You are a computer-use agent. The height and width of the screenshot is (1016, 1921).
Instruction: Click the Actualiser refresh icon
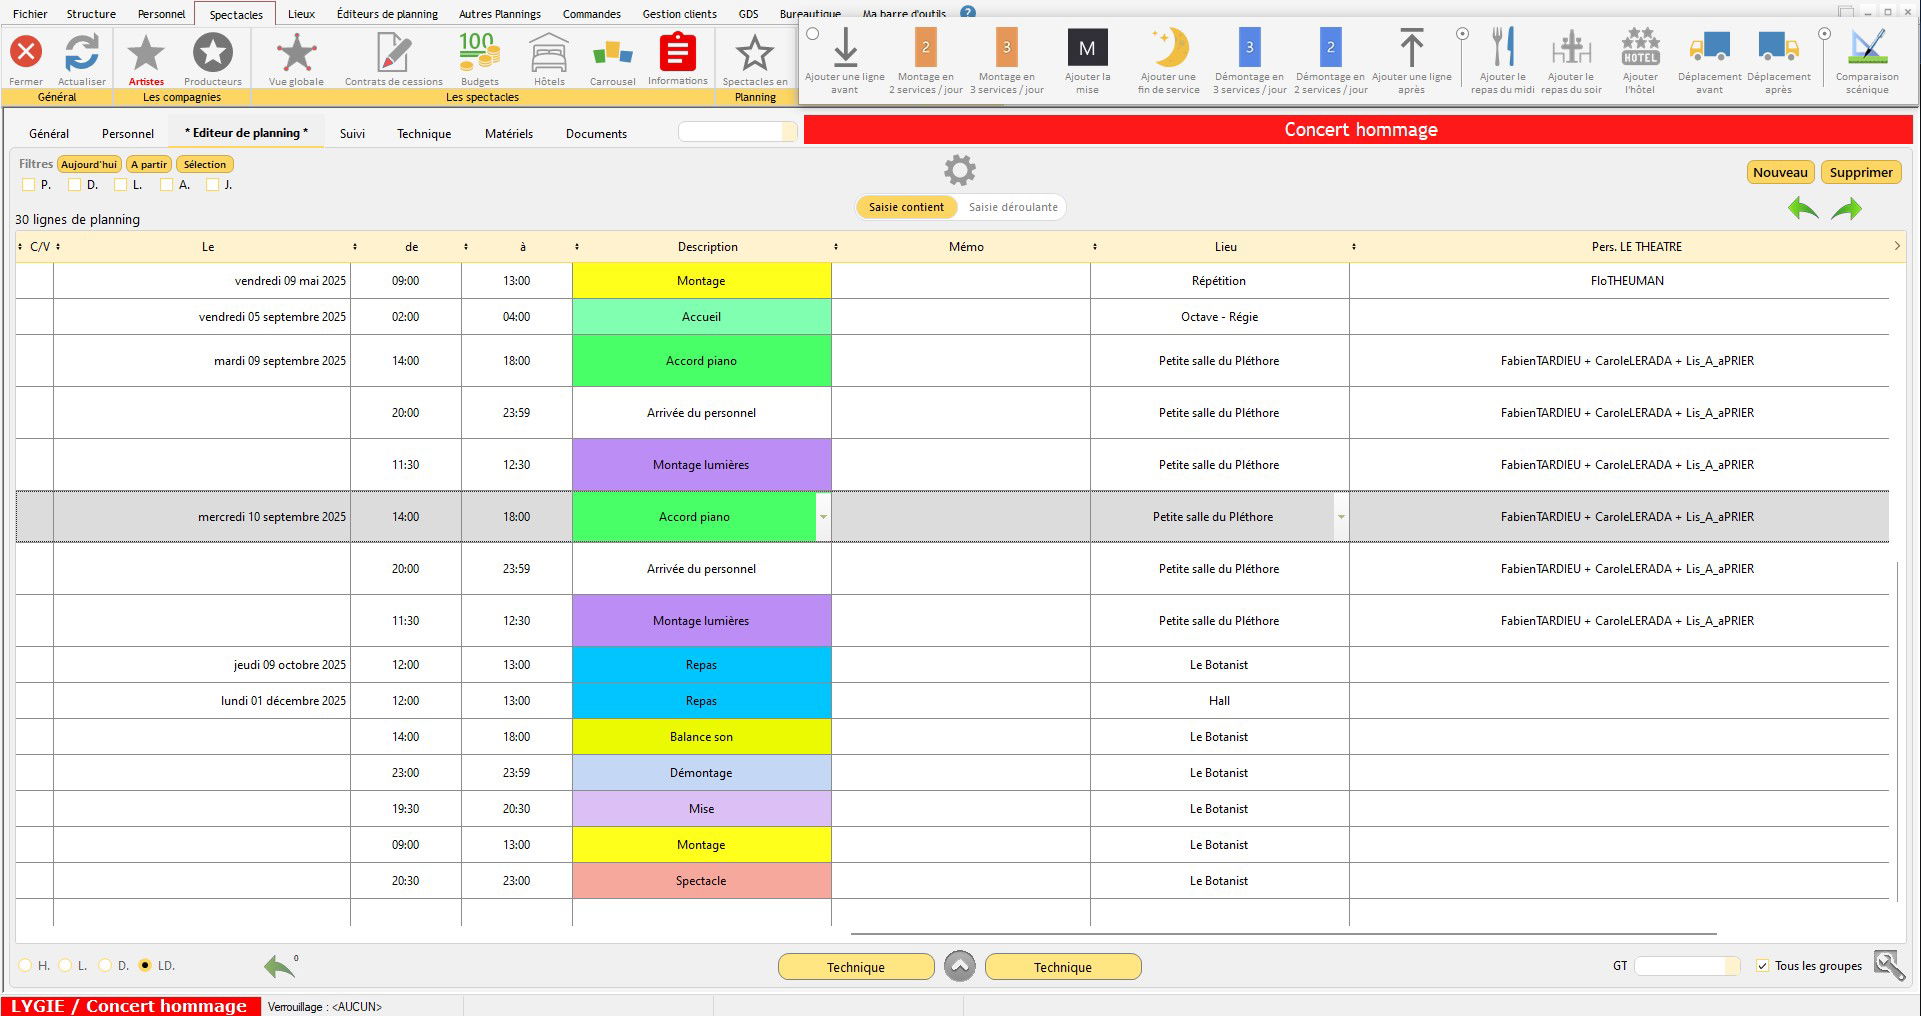[82, 53]
